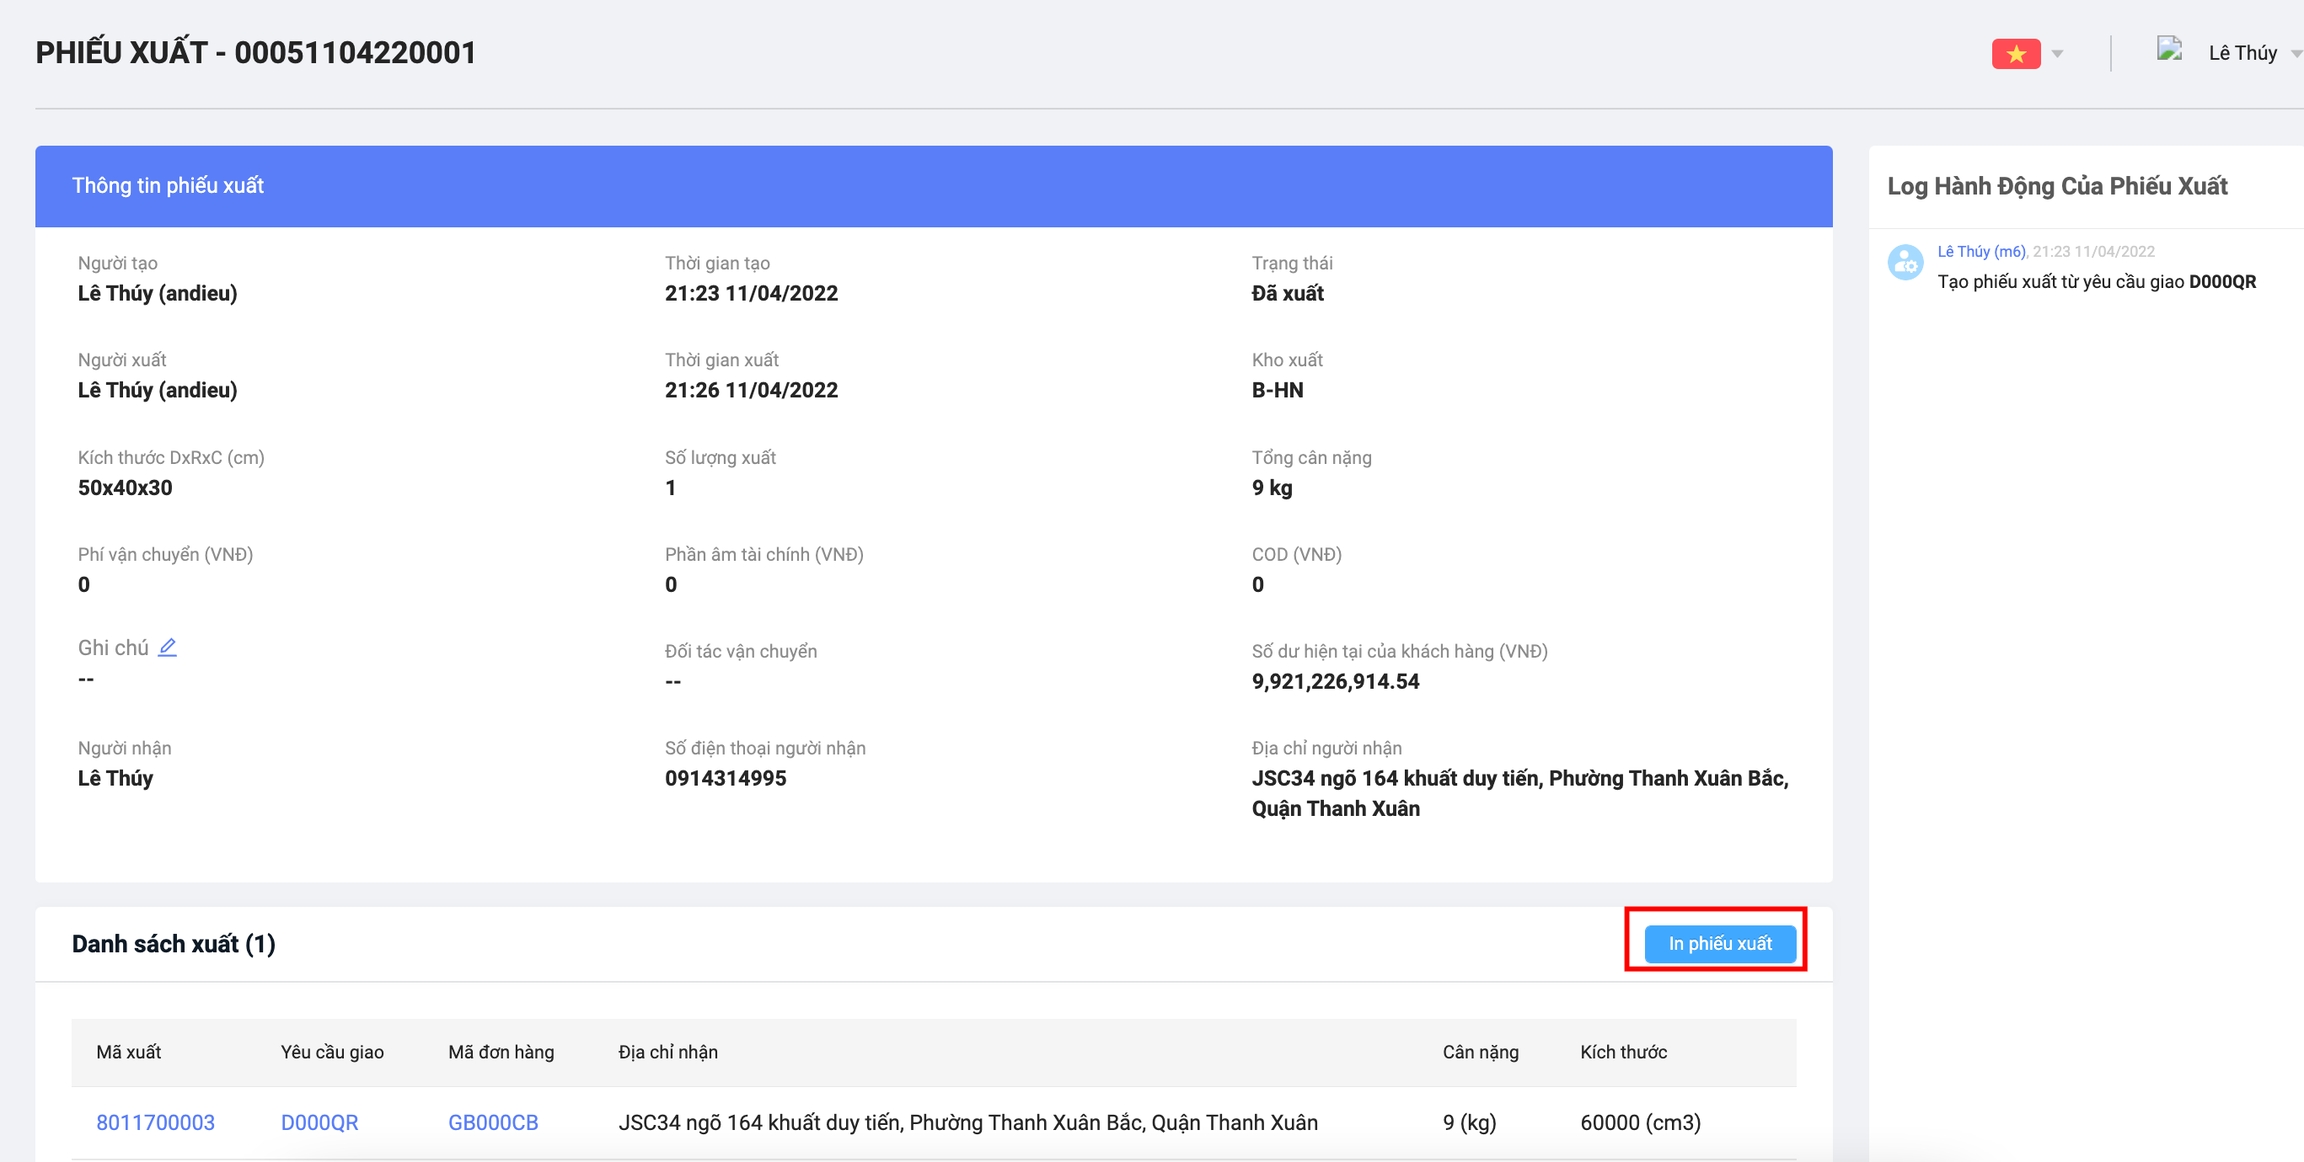Click the recipient phone number 0914314995
The width and height of the screenshot is (2304, 1162).
click(x=725, y=778)
